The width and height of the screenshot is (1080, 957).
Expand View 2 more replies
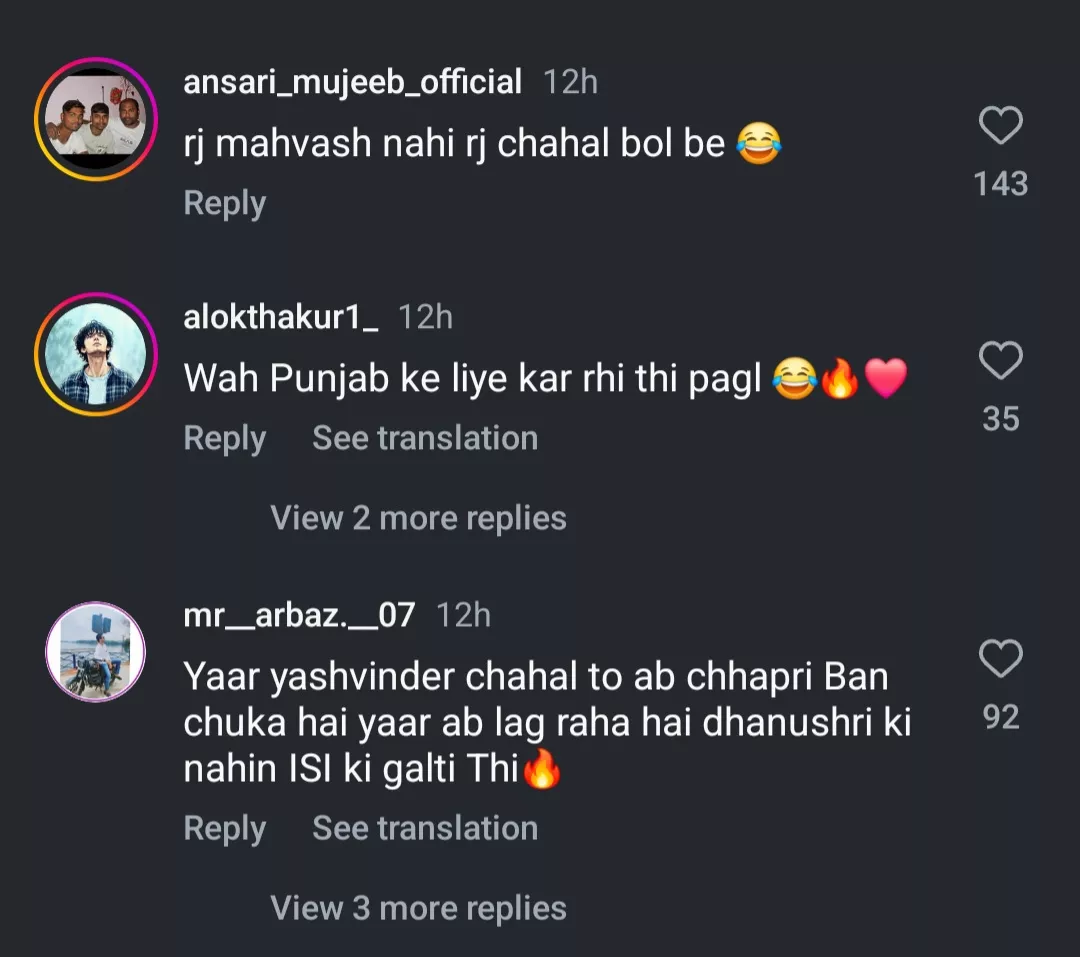click(418, 518)
